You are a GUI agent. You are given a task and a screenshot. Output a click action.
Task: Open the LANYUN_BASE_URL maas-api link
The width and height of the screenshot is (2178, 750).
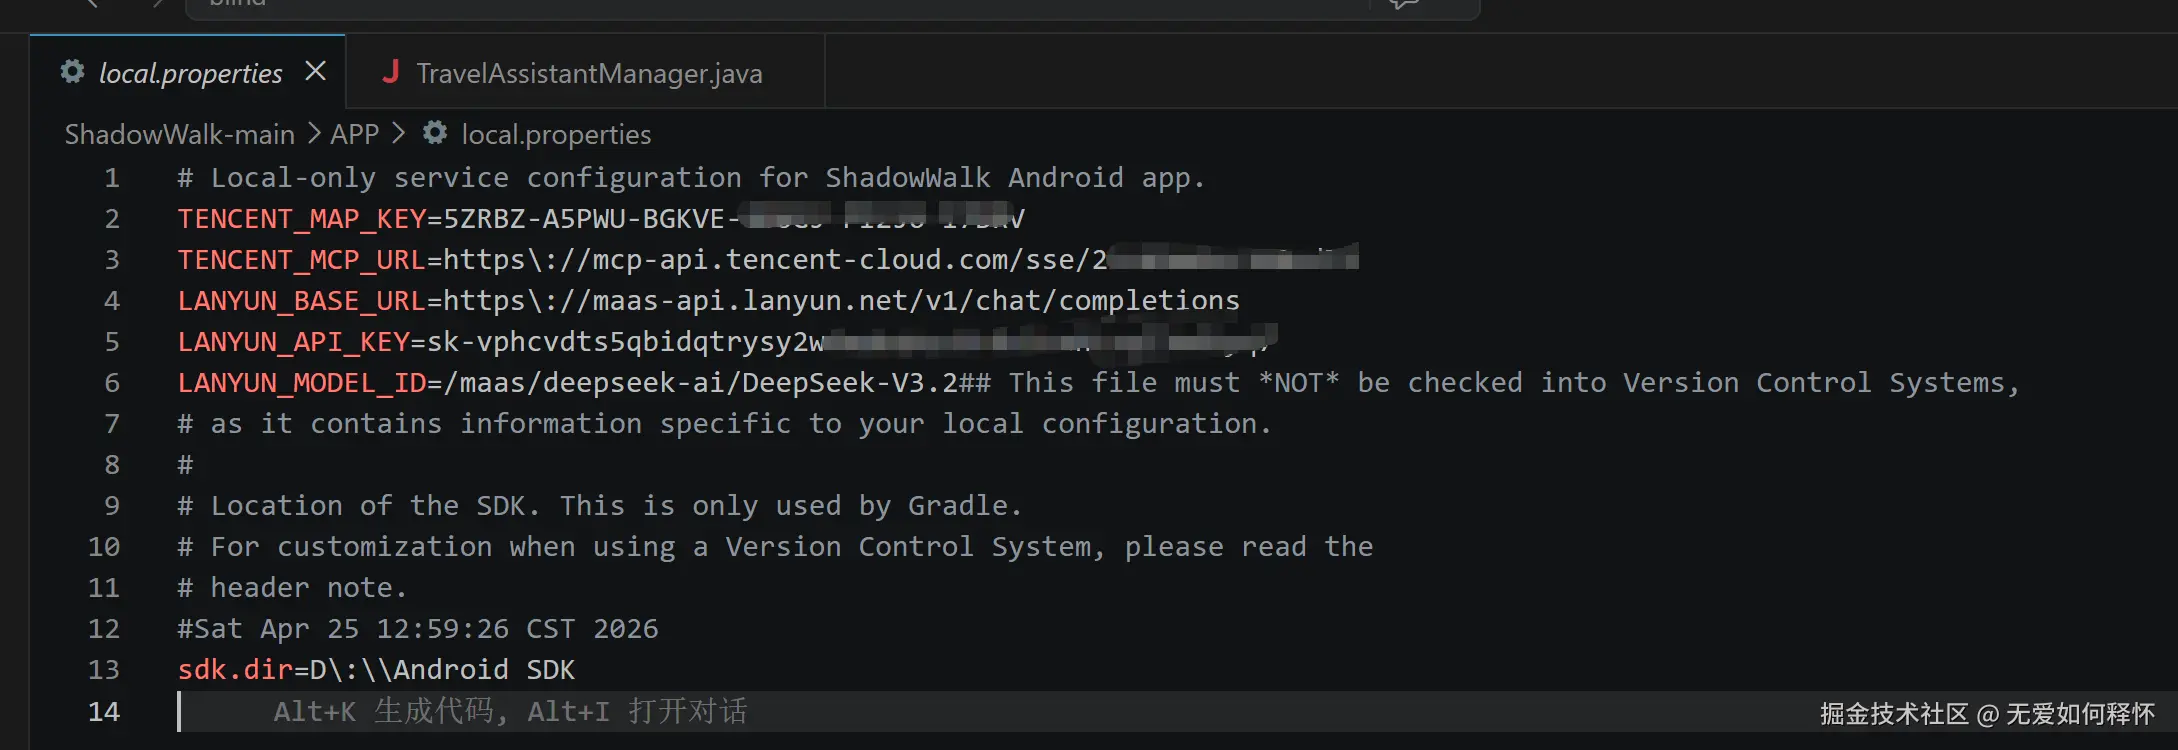pos(840,301)
